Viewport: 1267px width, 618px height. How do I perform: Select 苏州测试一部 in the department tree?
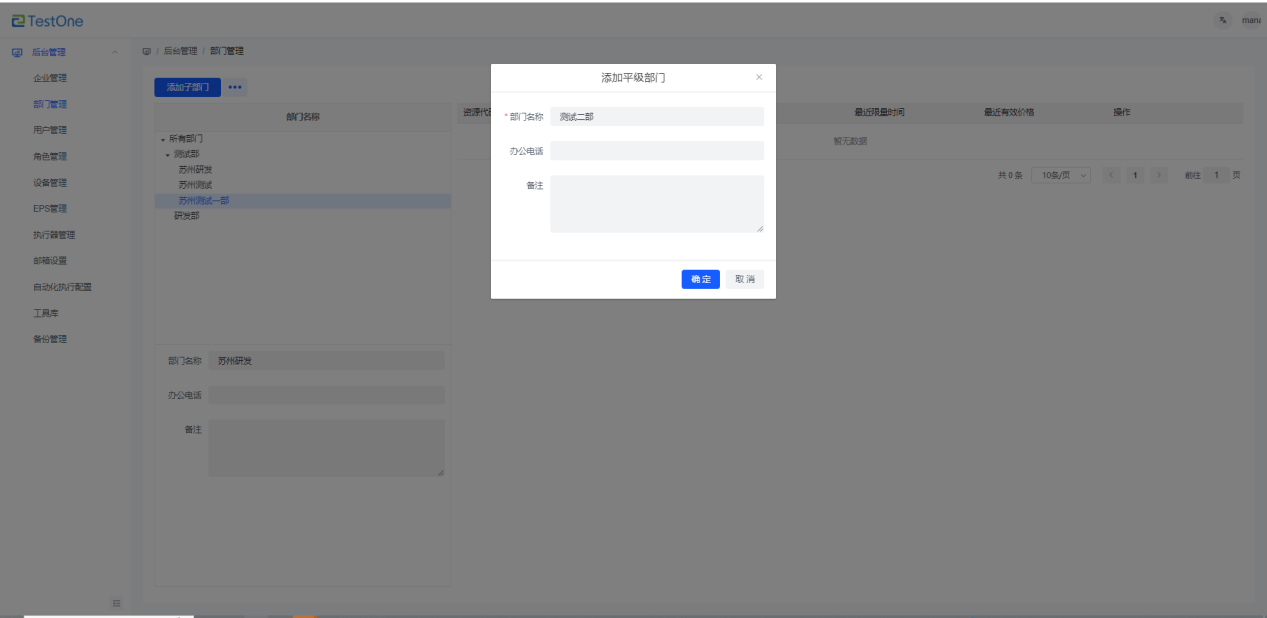click(x=203, y=201)
